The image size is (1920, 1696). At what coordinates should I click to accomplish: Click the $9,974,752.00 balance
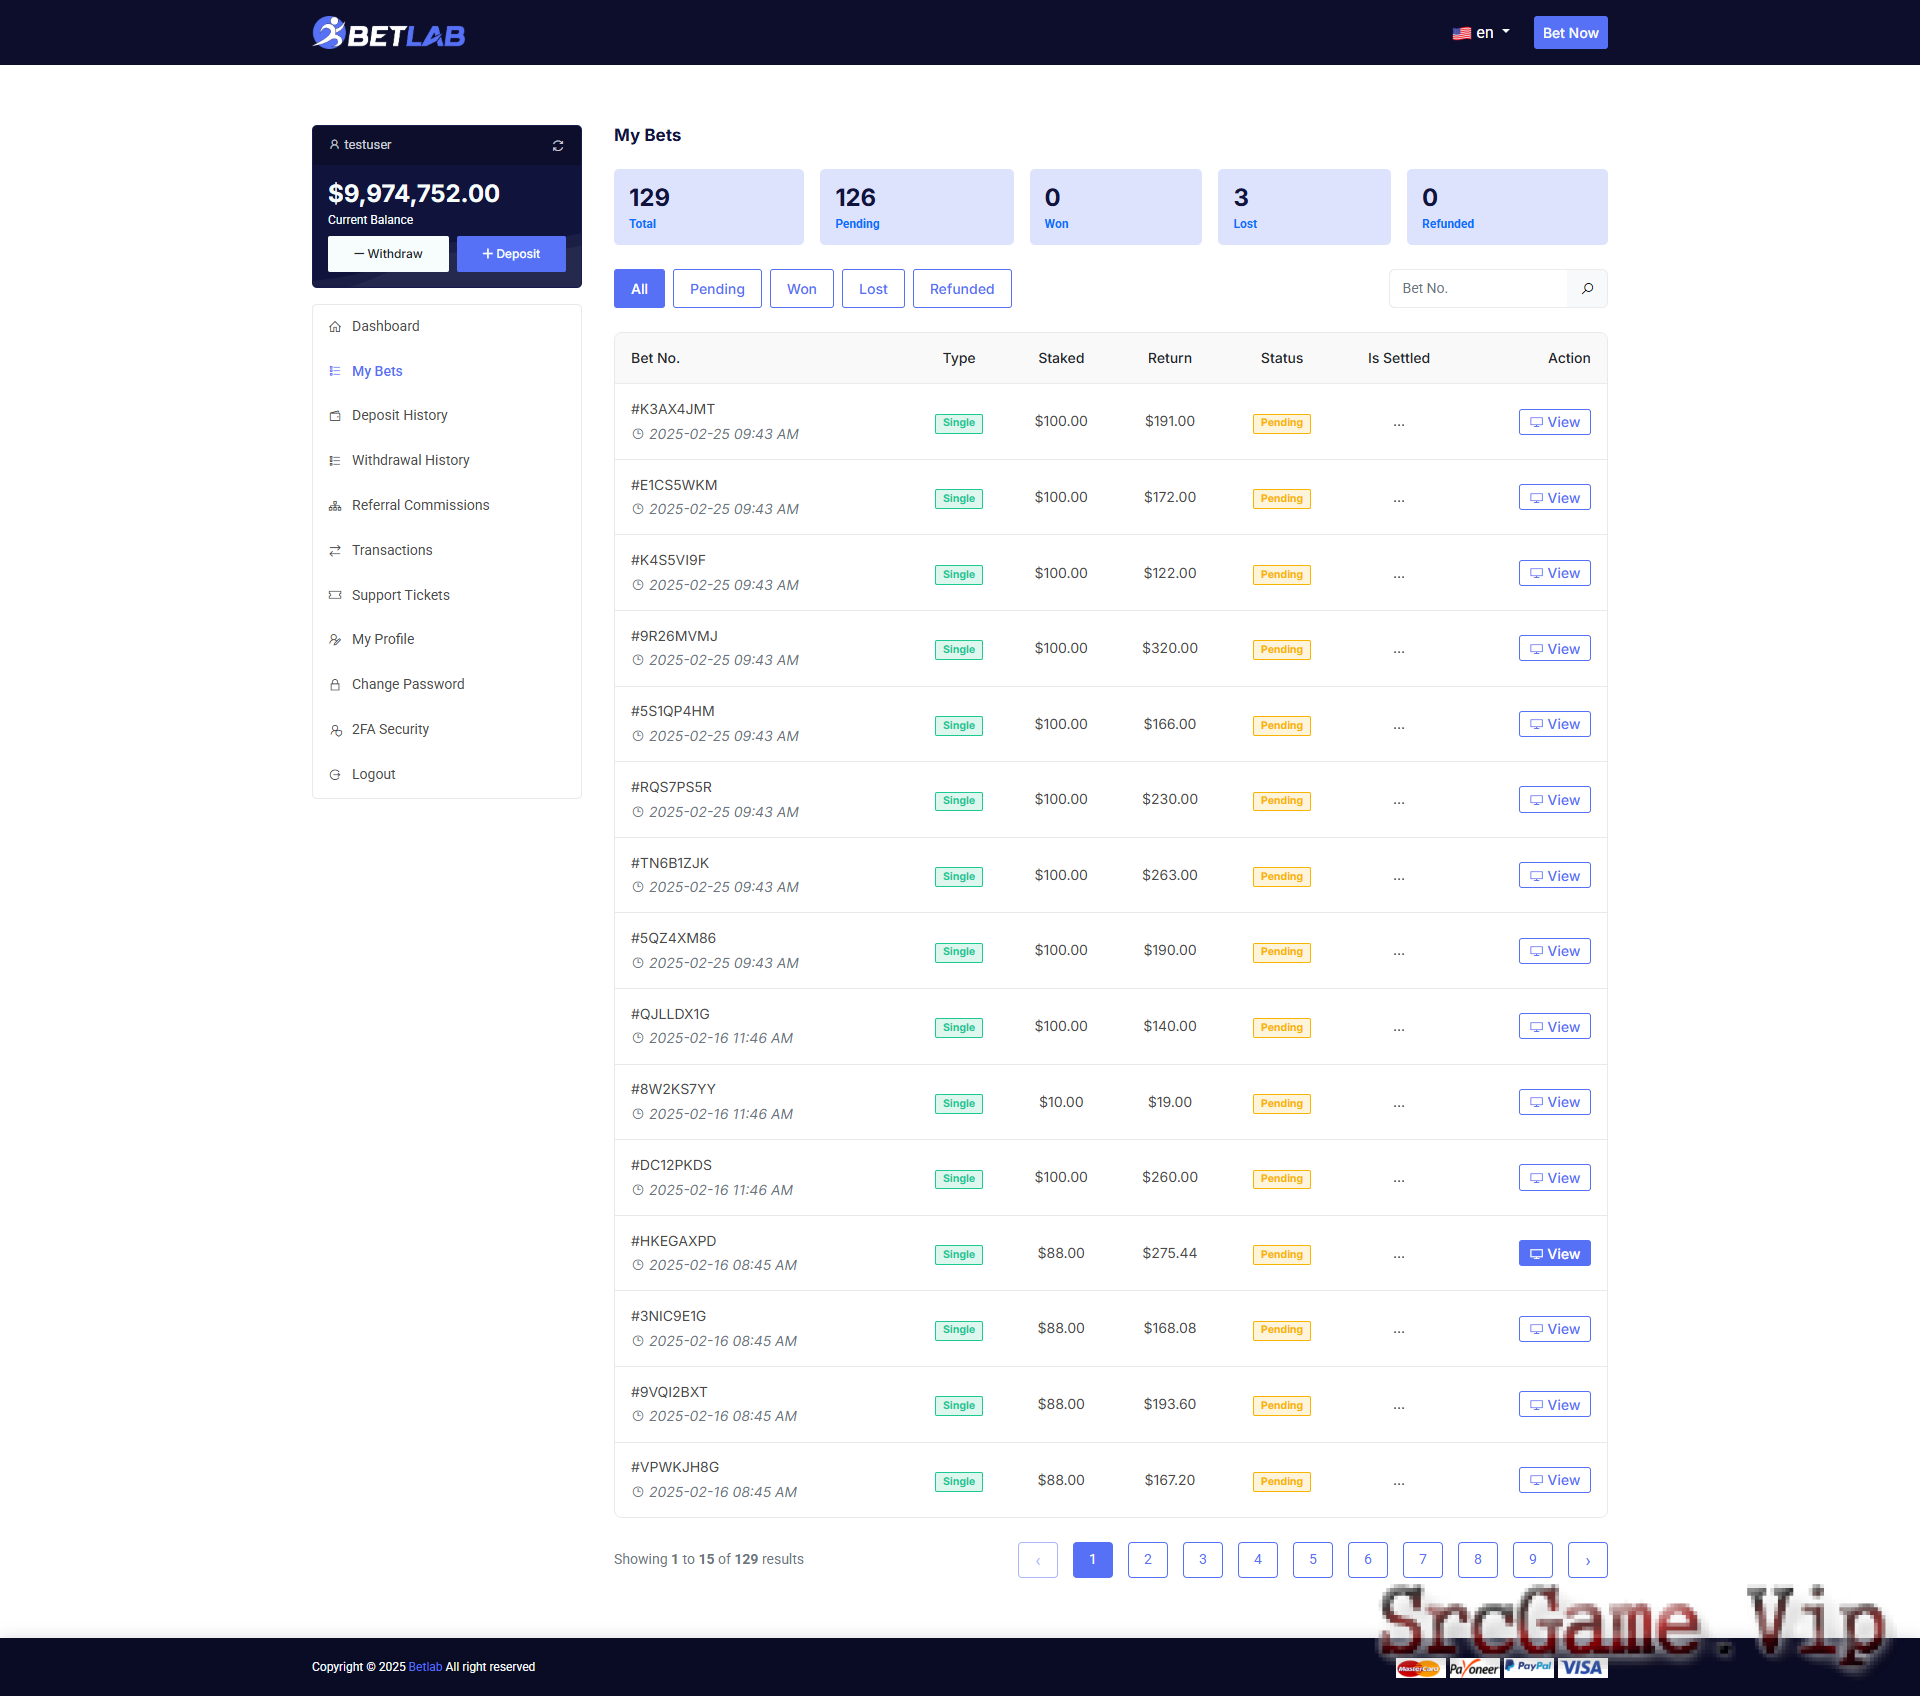point(414,193)
